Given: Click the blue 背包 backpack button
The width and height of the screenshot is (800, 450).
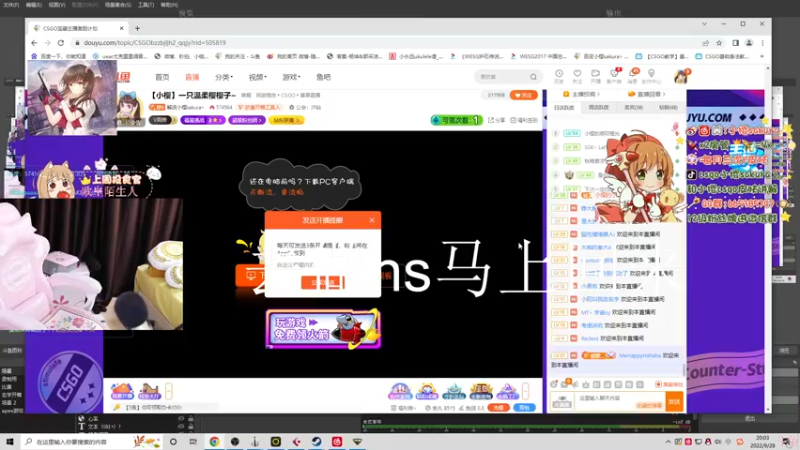Looking at the screenshot, I should 524,408.
